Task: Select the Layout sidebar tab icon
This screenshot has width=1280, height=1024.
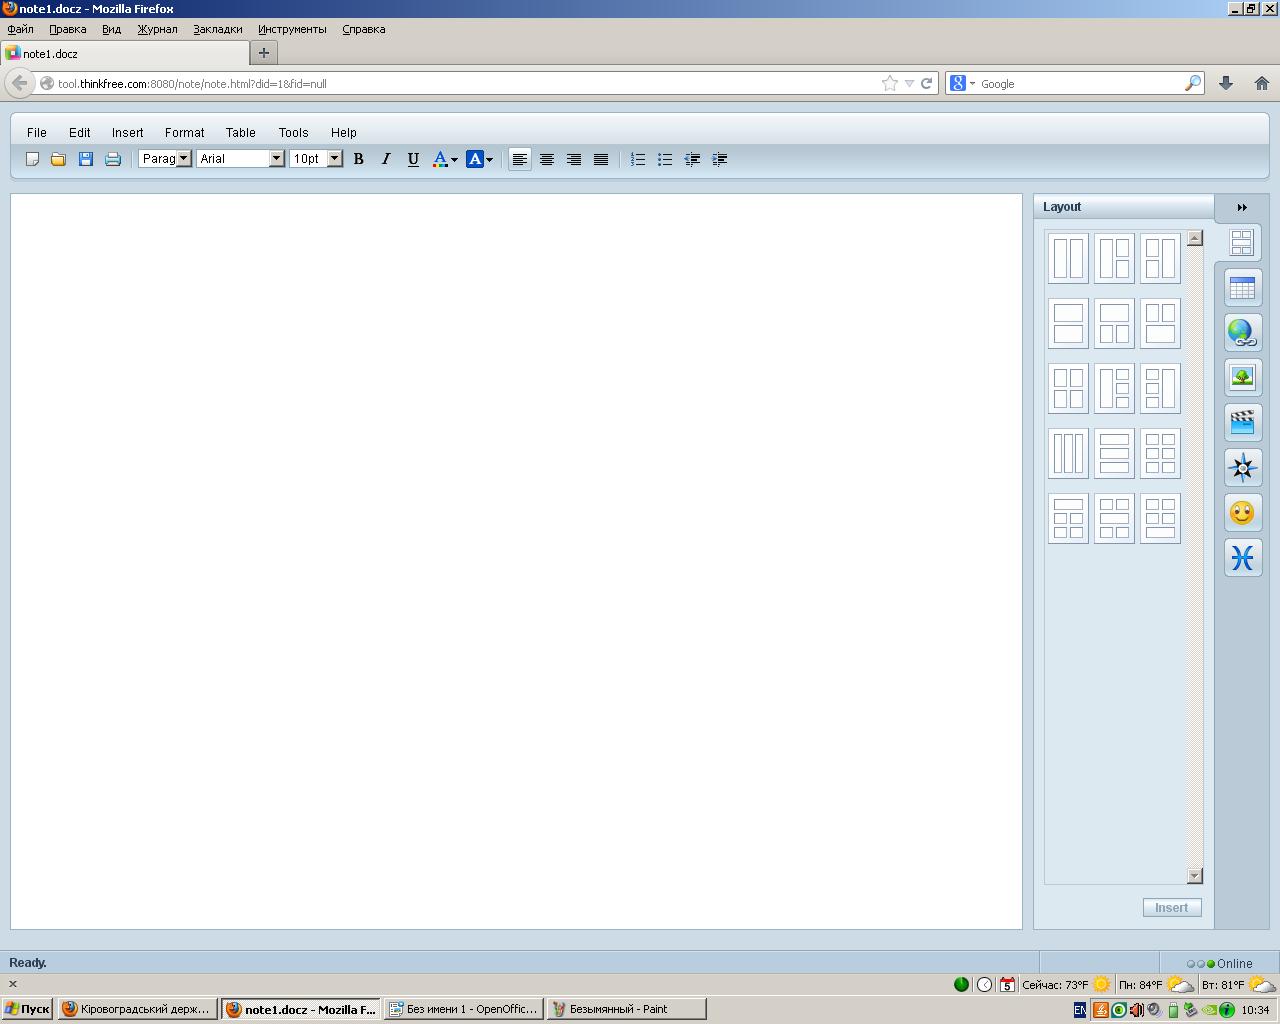Action: 1241,243
